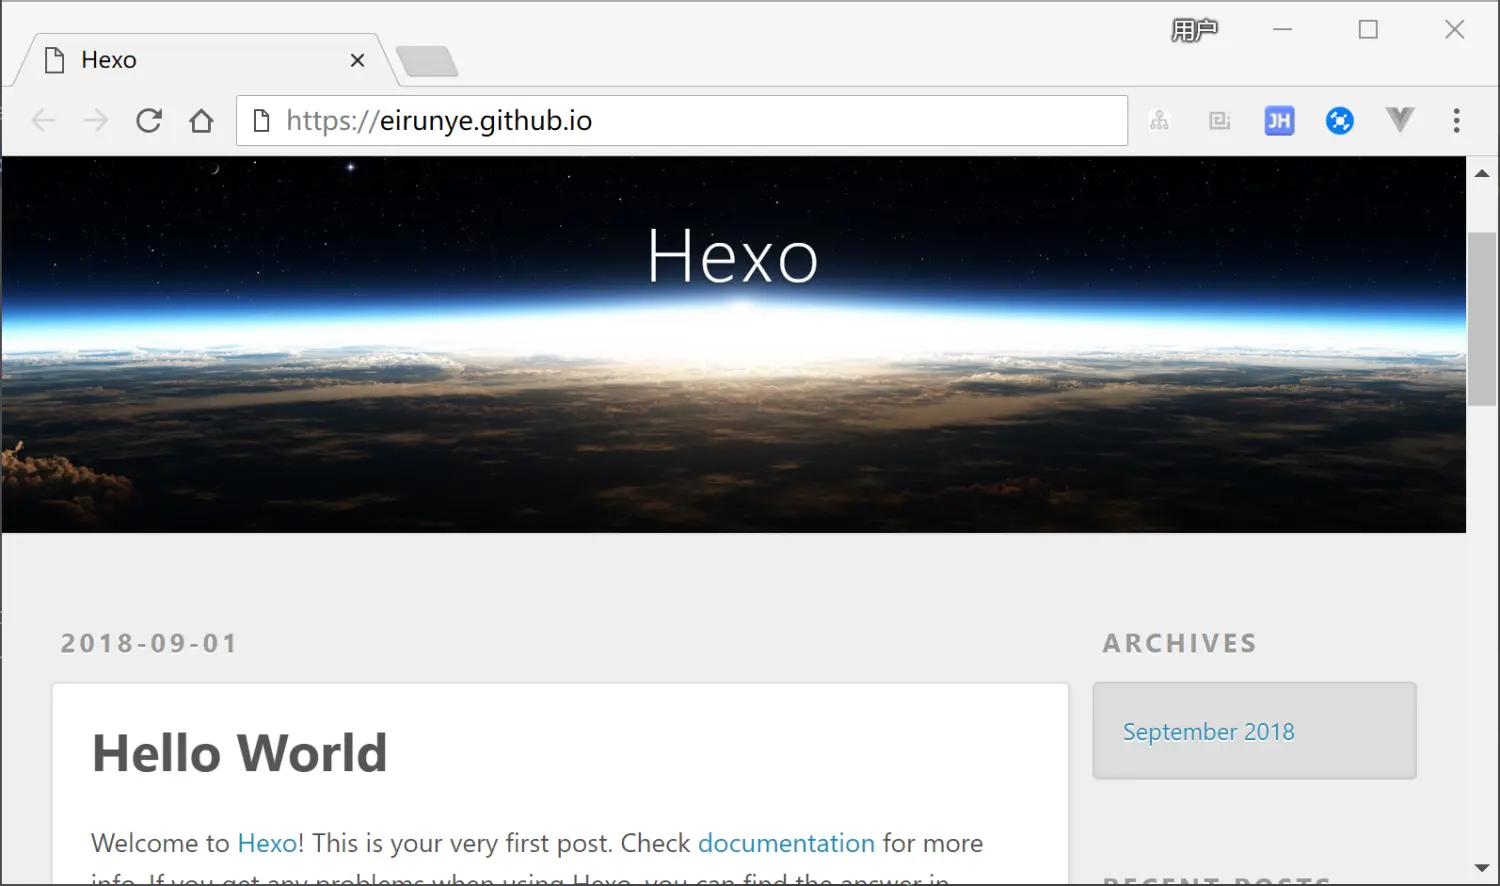Image resolution: width=1500 pixels, height=886 pixels.
Task: Open a new tab
Action: tap(428, 61)
